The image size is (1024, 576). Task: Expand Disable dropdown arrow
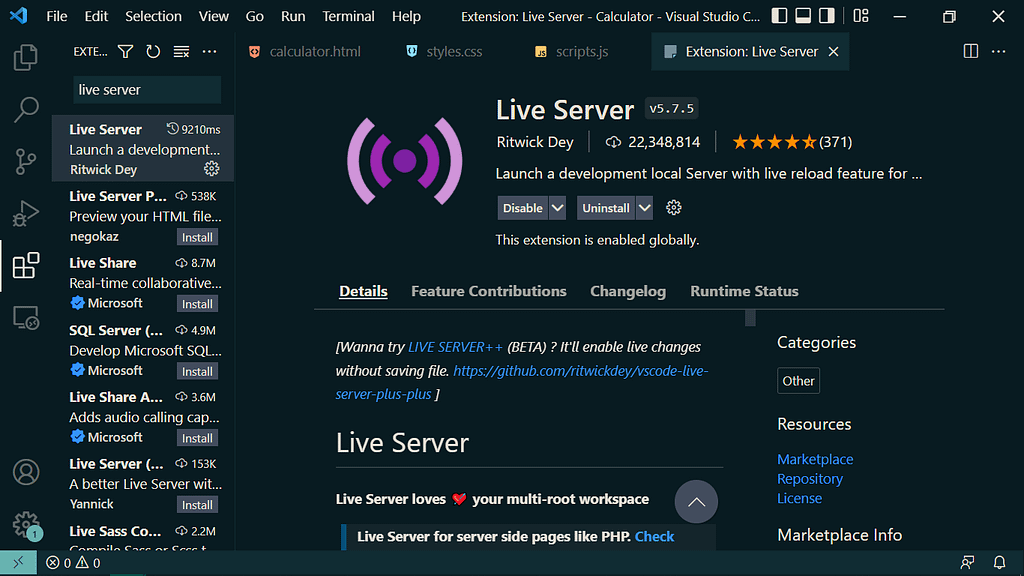(x=557, y=208)
